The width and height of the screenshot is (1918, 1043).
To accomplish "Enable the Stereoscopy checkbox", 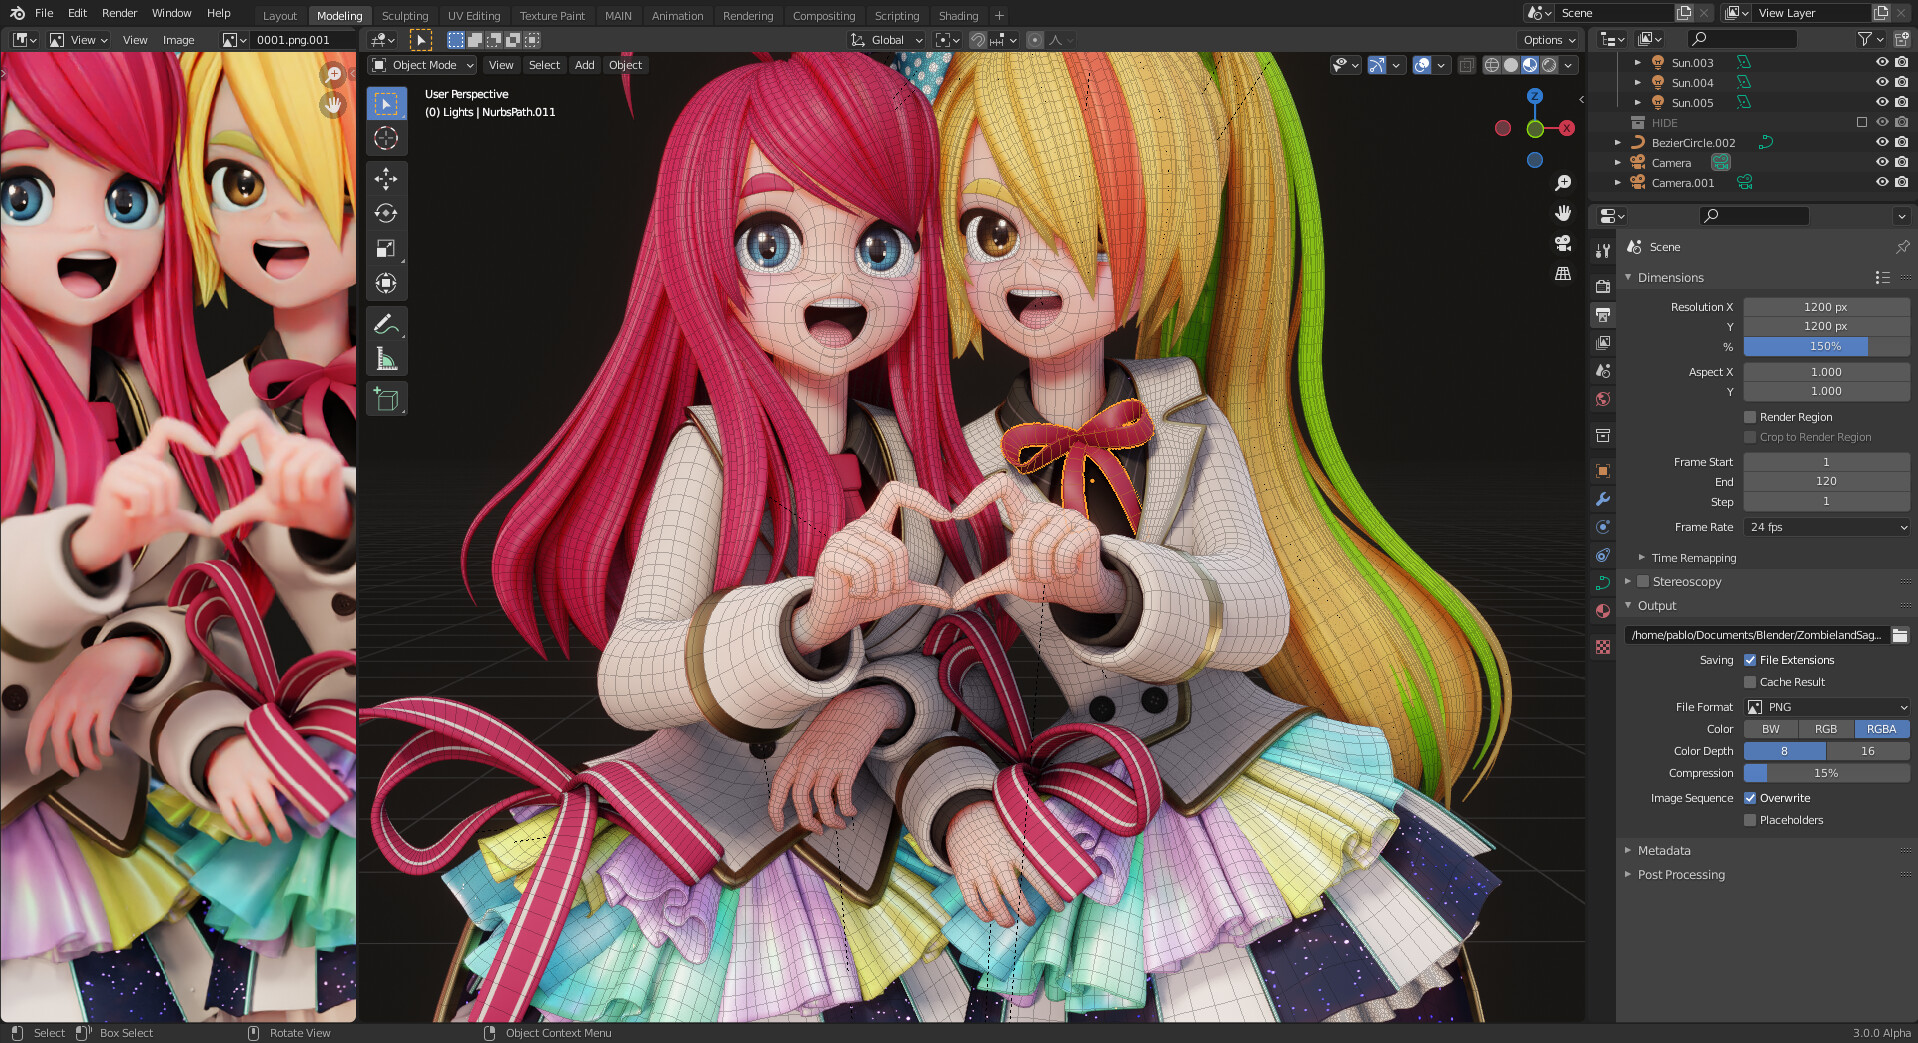I will coord(1642,581).
